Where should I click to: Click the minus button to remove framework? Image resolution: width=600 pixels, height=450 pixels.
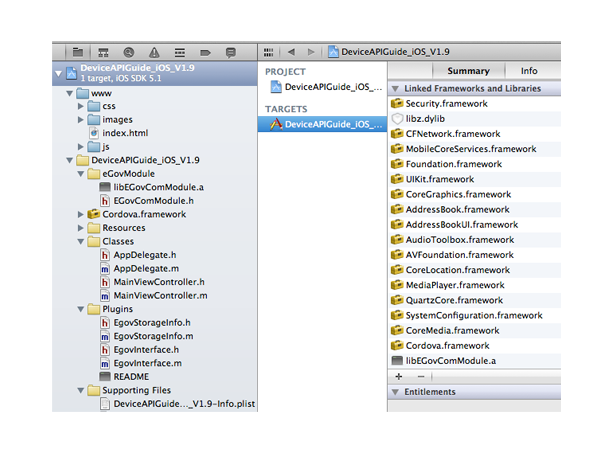pos(420,376)
